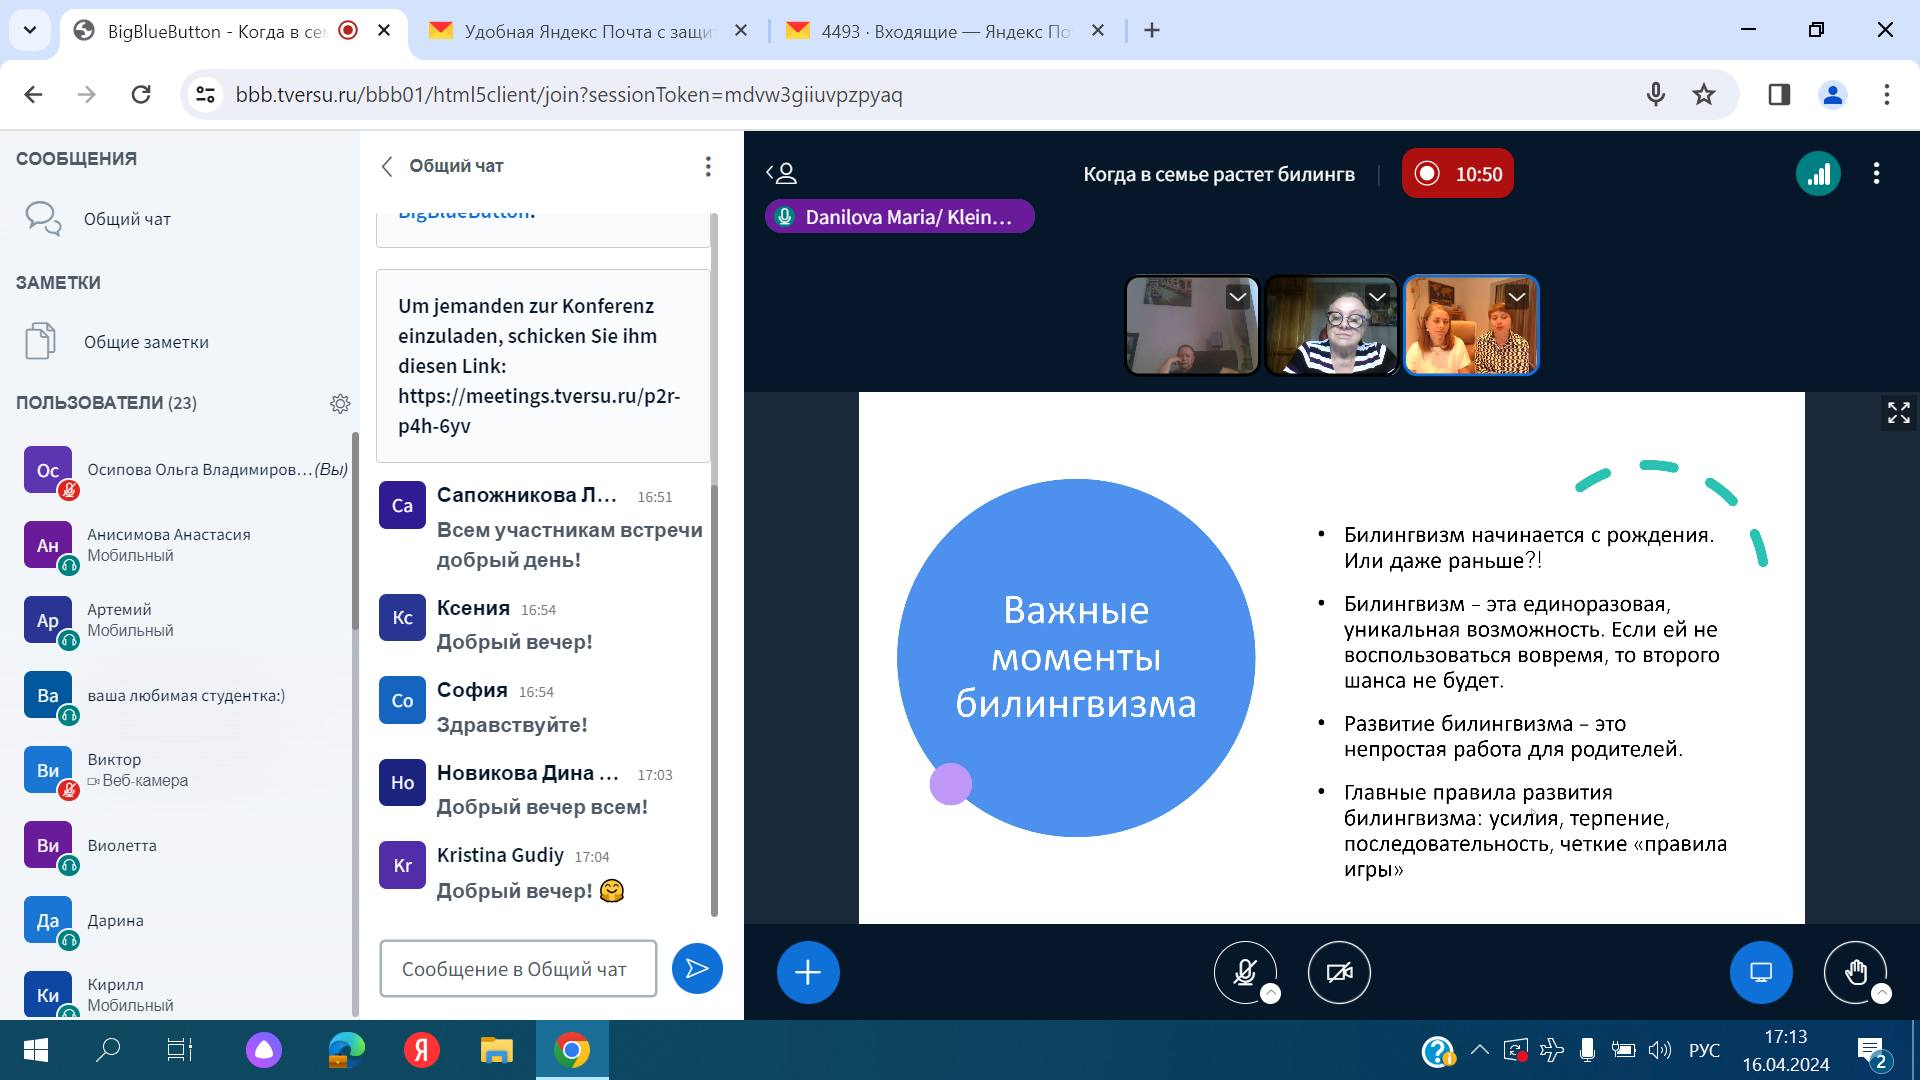Unmute the microphone button
This screenshot has height=1080, width=1920.
pos(1244,972)
